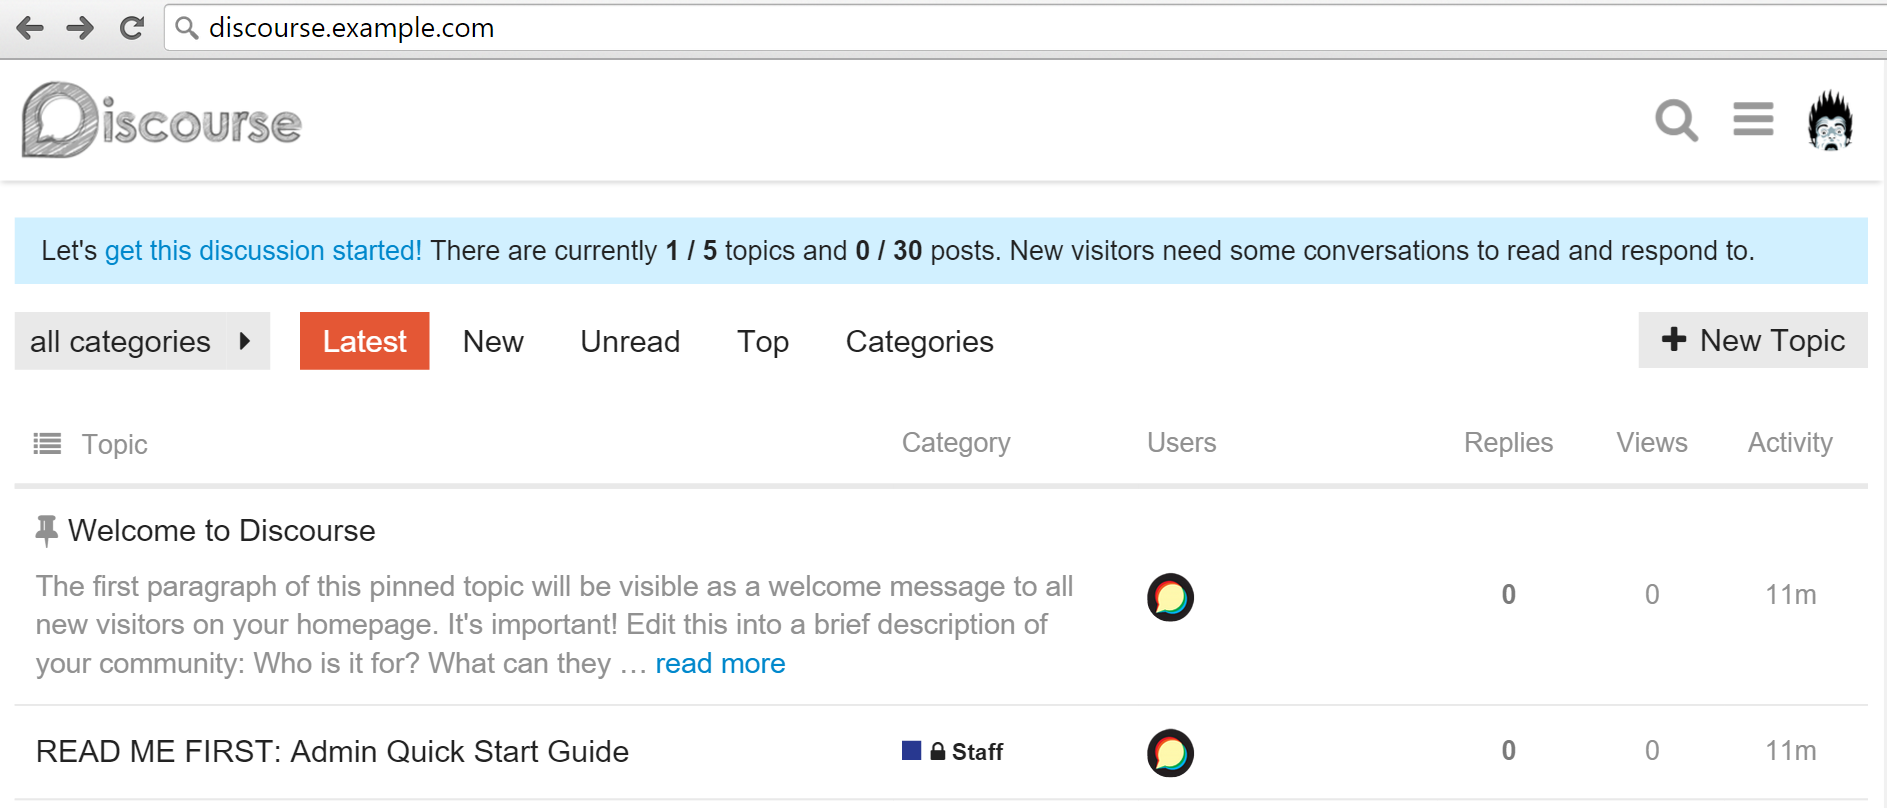Select the Top tab
The height and width of the screenshot is (808, 1887).
click(x=763, y=341)
